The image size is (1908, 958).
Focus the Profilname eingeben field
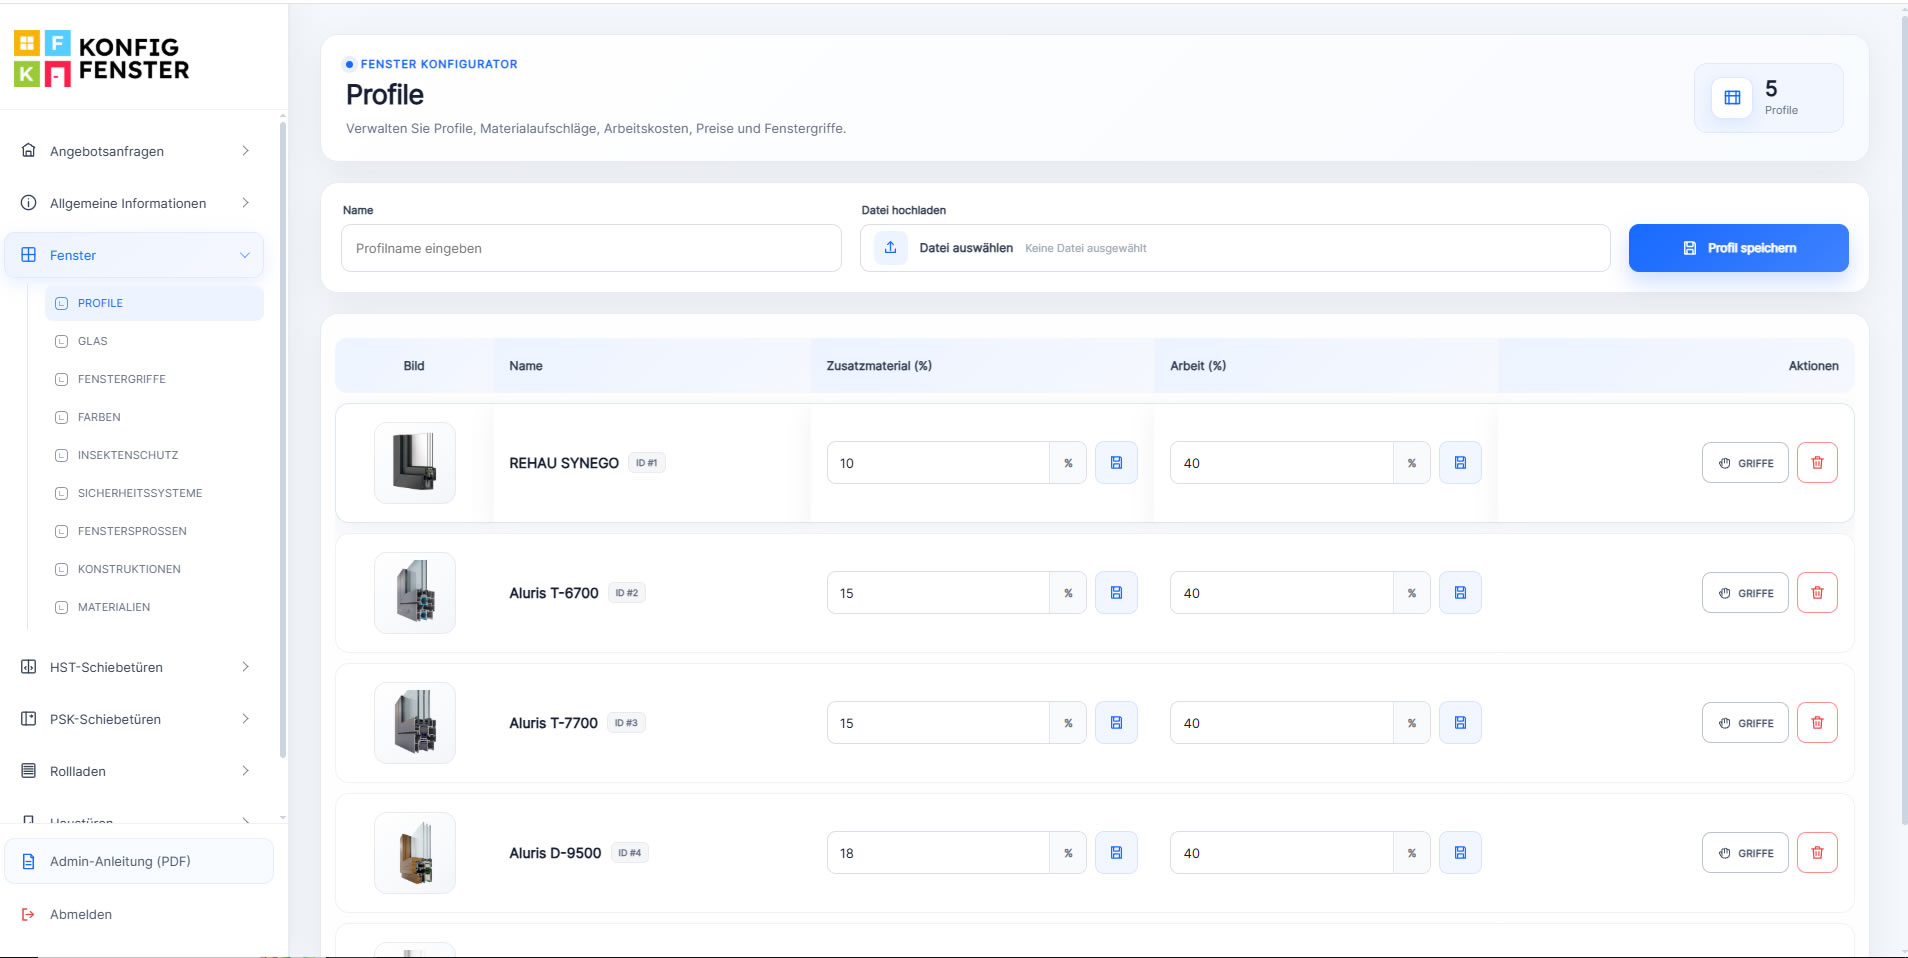[x=591, y=248]
